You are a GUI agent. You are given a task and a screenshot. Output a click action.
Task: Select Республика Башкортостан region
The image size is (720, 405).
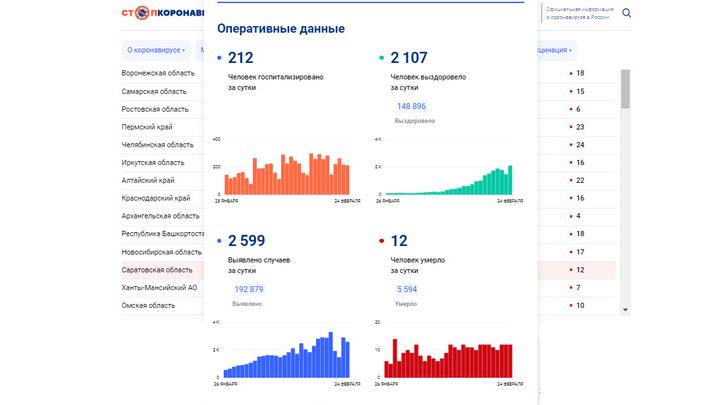(162, 234)
